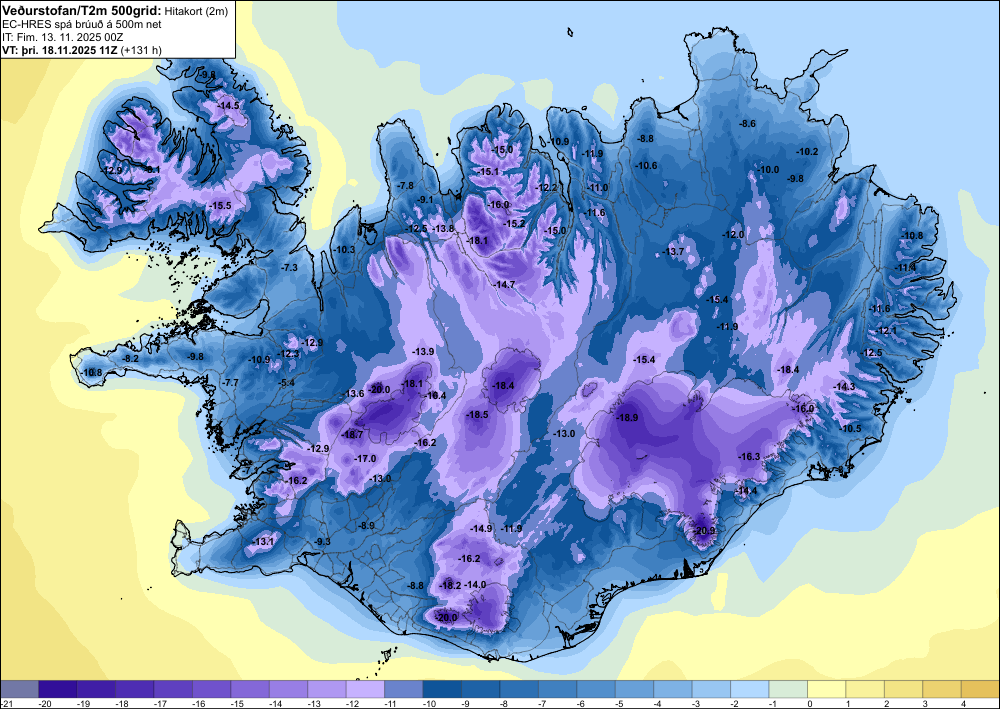1000x709 pixels.
Task: Click the legend tick label '-21'
Action: (6, 703)
